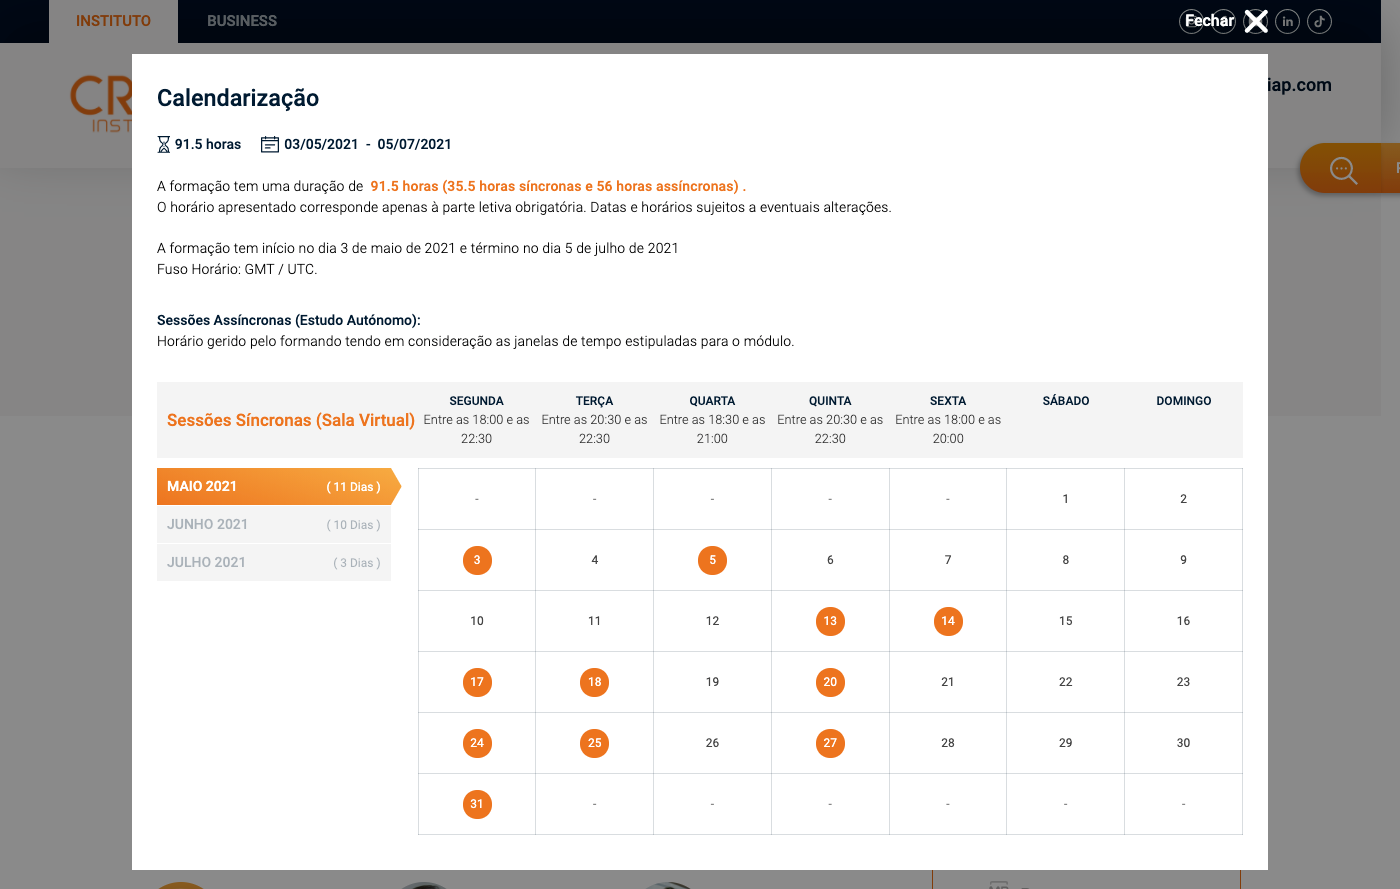Click the date range 03/05/2021 - 05/07/2021
Screen dimensions: 1400x889
pyautogui.click(x=368, y=144)
